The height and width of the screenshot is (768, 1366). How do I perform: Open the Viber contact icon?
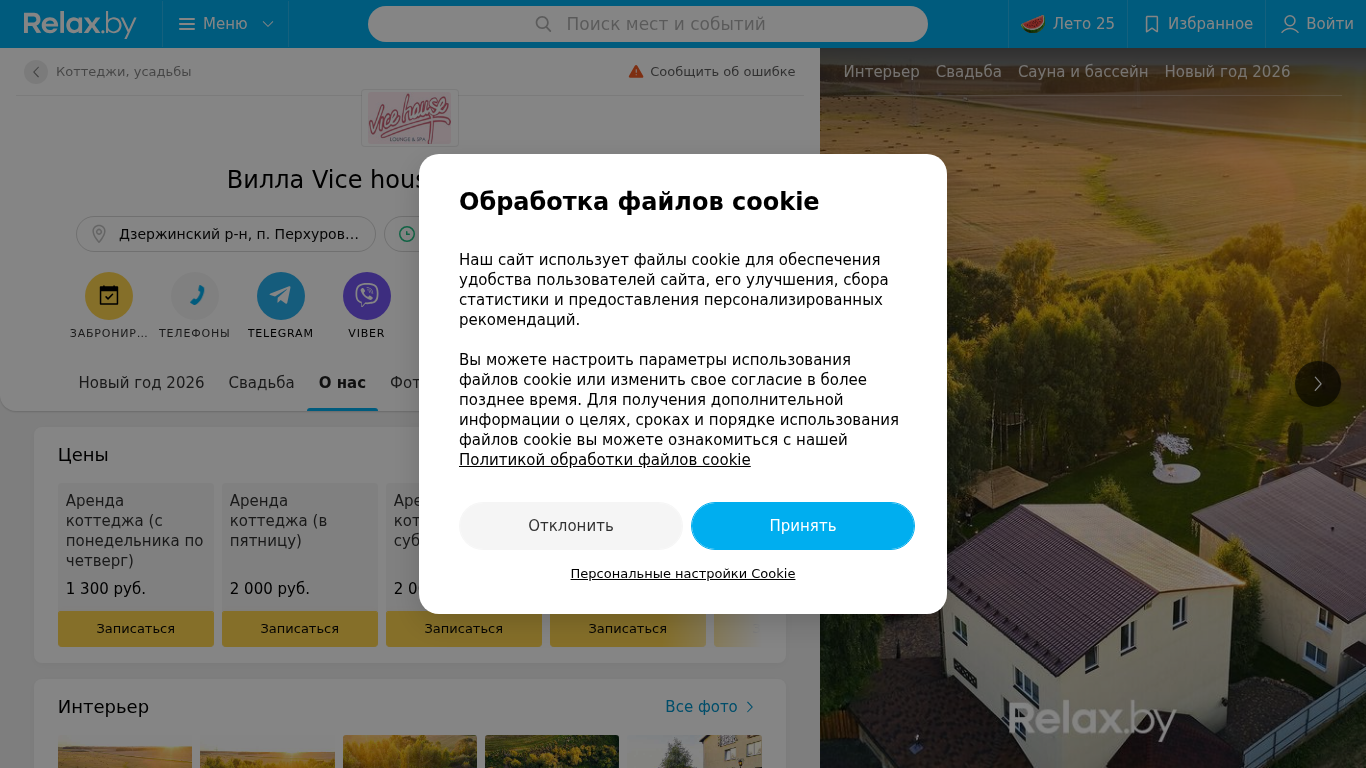(x=367, y=296)
